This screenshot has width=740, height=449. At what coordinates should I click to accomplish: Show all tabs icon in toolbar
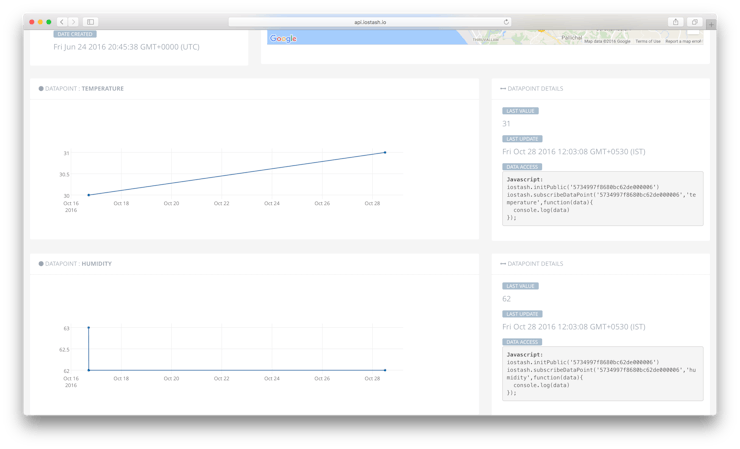pyautogui.click(x=694, y=22)
